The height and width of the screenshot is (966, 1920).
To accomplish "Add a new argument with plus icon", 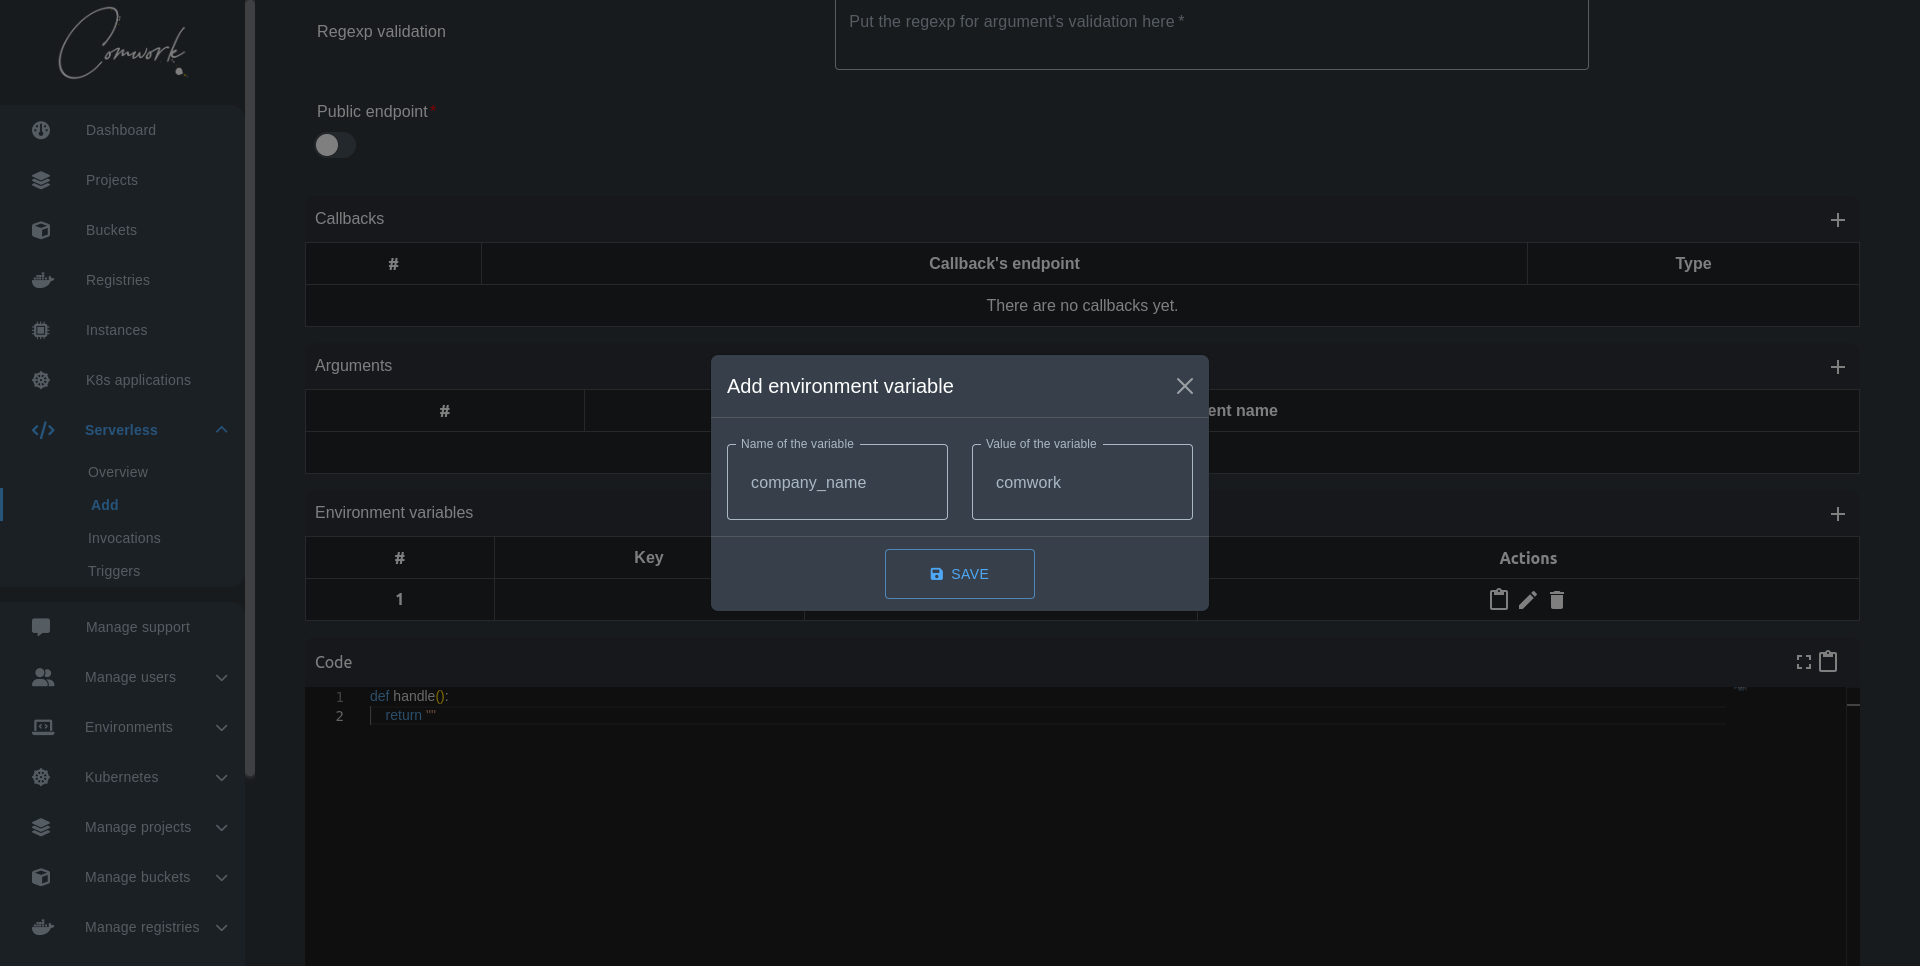I will 1838,367.
